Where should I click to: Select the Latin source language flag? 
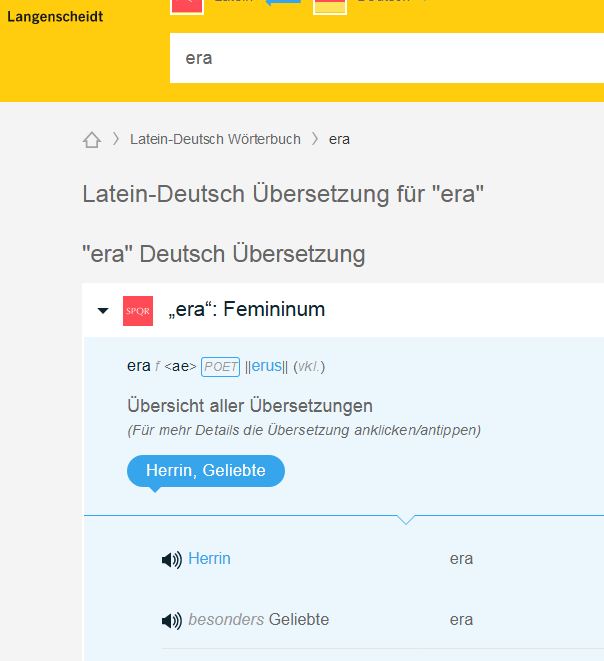click(185, 4)
